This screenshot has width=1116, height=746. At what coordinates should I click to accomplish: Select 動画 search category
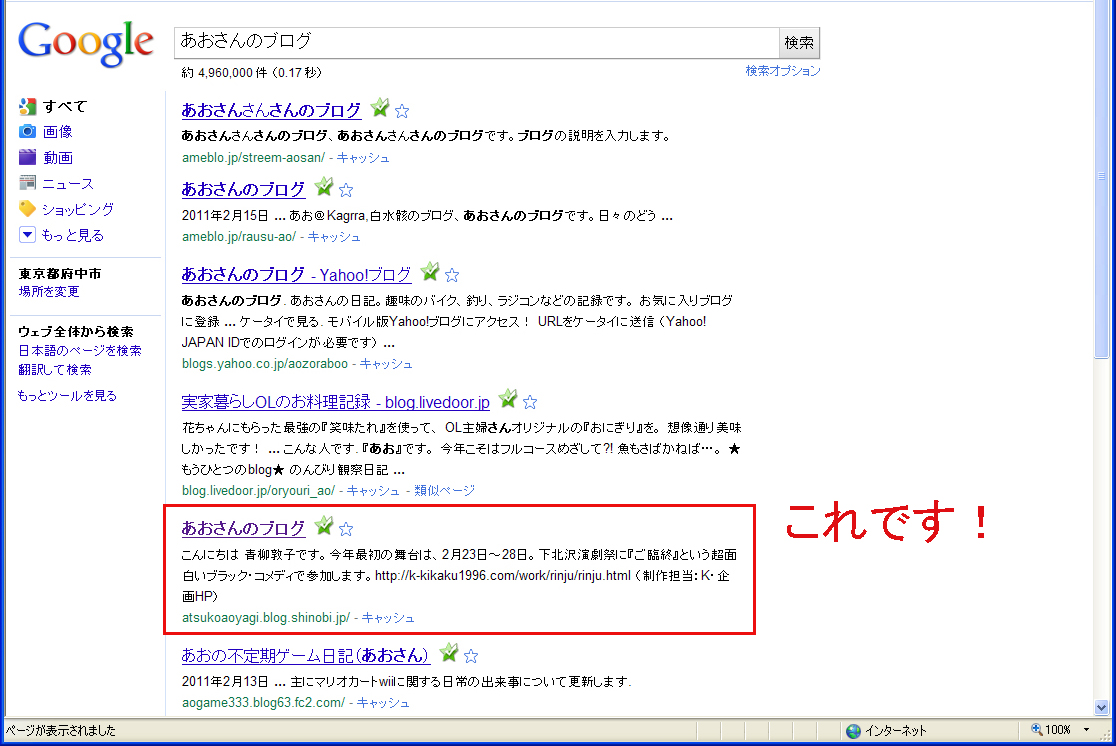tap(58, 157)
